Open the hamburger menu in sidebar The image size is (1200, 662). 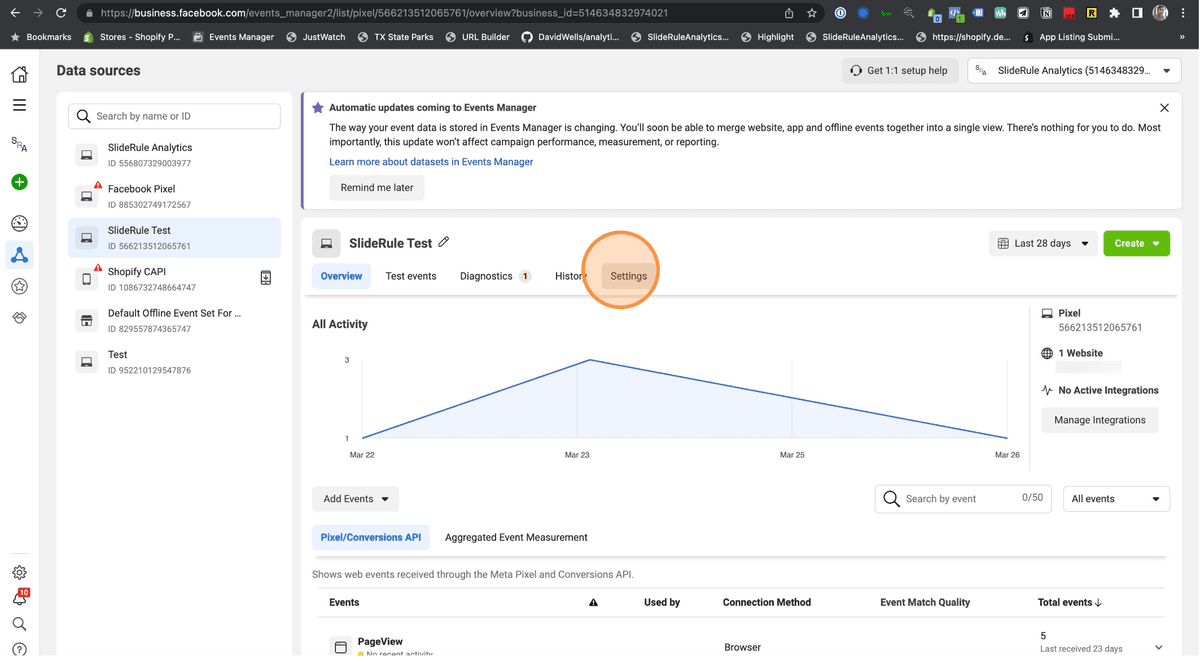pos(19,105)
